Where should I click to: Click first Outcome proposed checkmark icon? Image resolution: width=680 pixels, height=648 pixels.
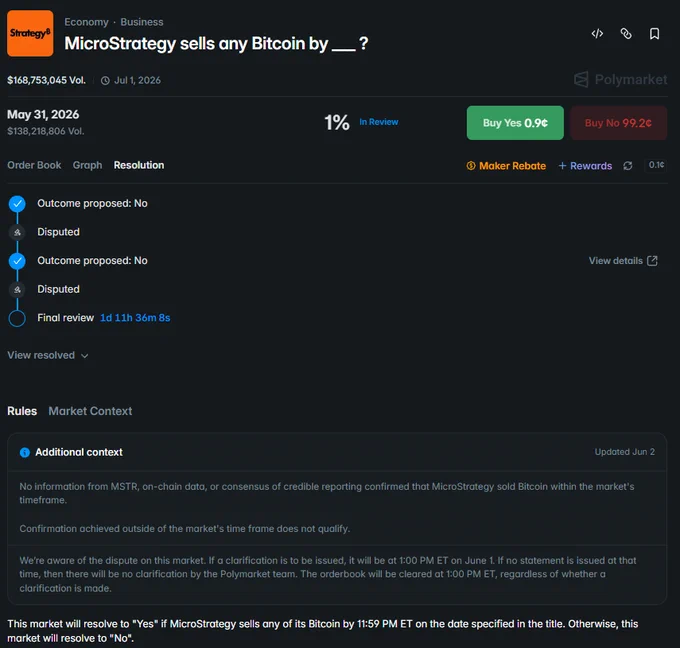[17, 203]
